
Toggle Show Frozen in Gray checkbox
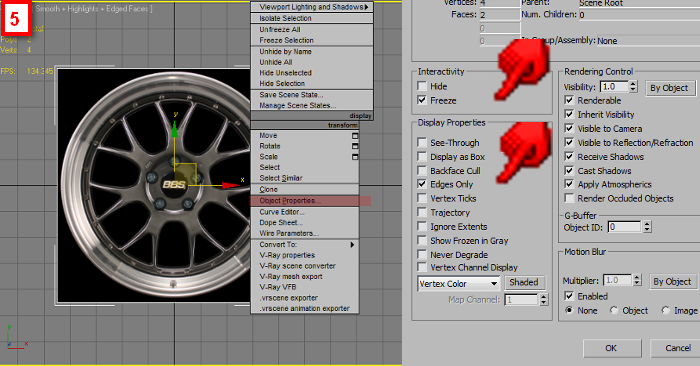pos(422,241)
